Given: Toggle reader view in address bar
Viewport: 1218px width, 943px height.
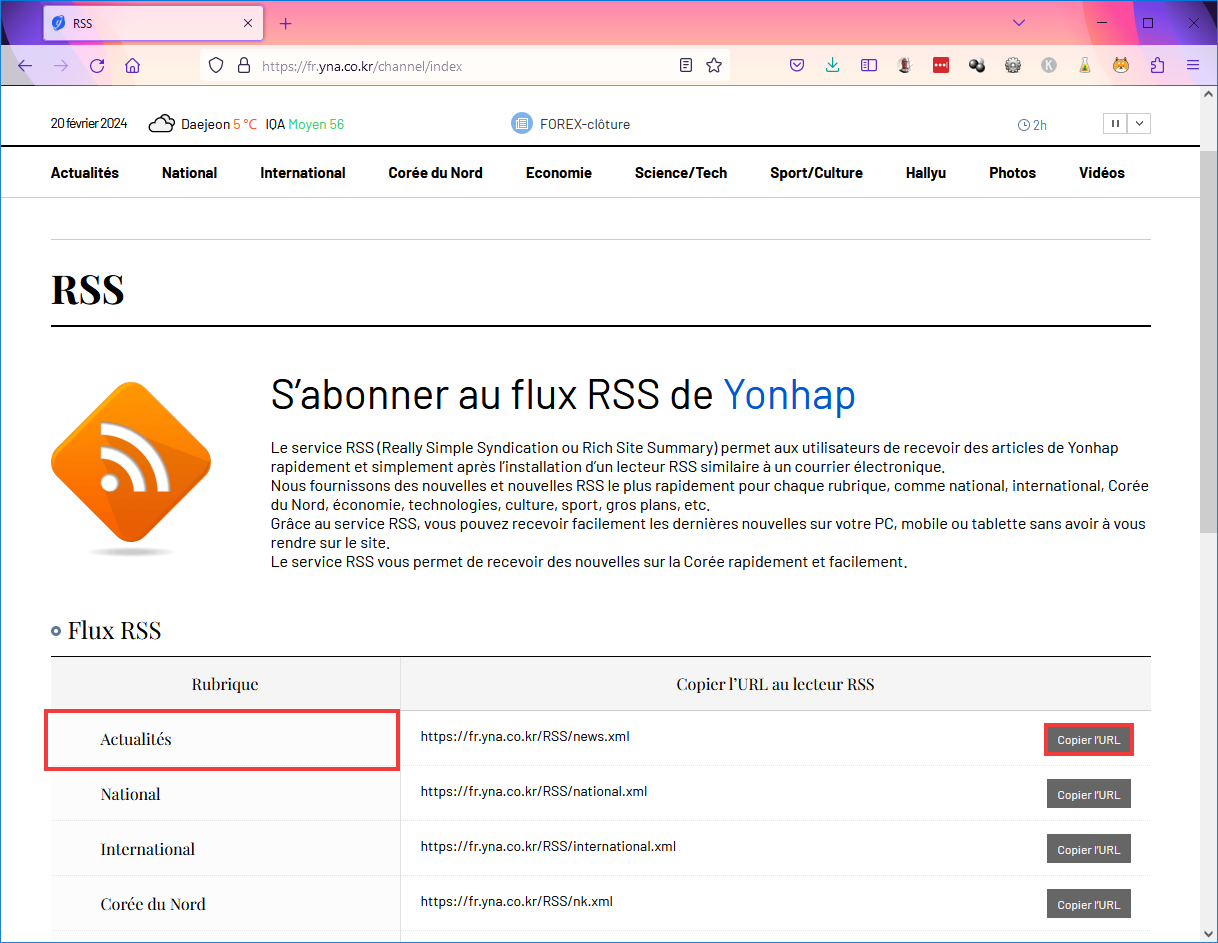Looking at the screenshot, I should [x=686, y=66].
